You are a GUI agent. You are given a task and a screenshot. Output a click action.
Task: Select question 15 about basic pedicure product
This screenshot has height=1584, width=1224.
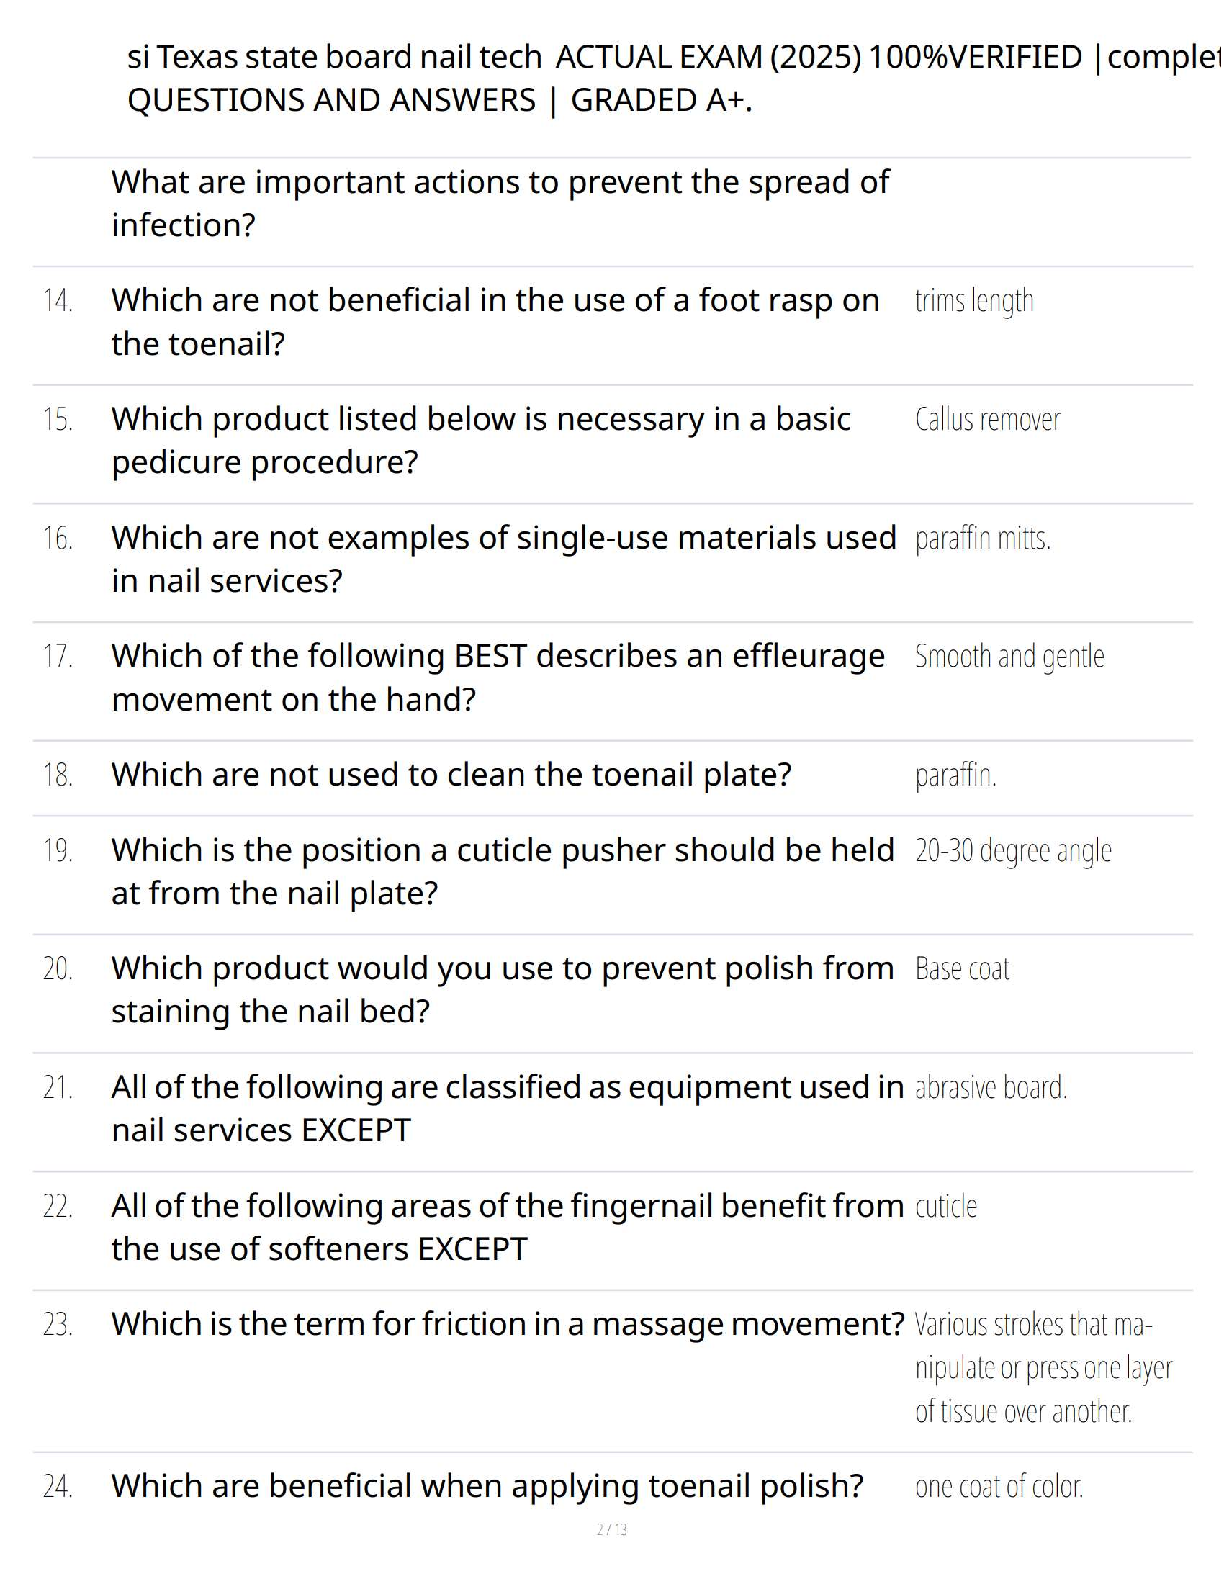pos(481,440)
